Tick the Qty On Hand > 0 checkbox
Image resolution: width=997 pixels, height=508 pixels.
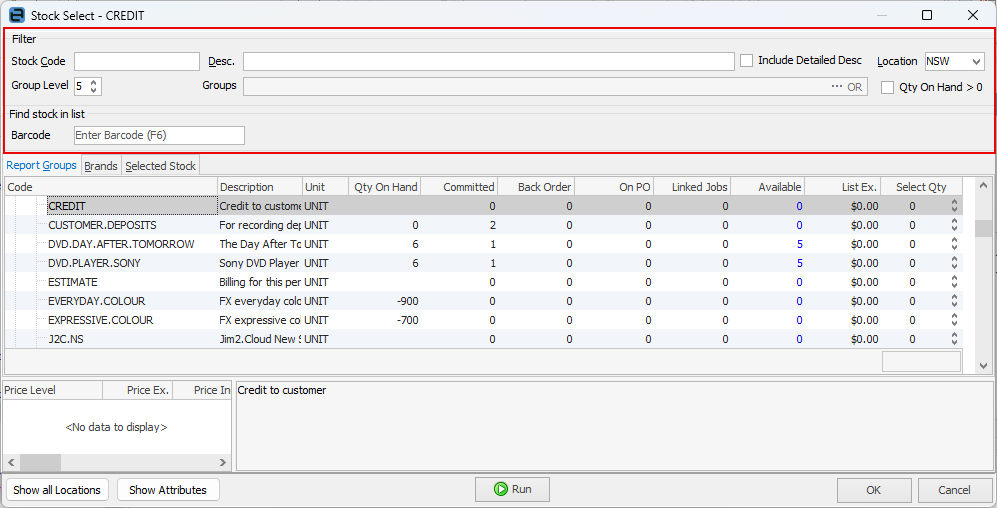(888, 88)
